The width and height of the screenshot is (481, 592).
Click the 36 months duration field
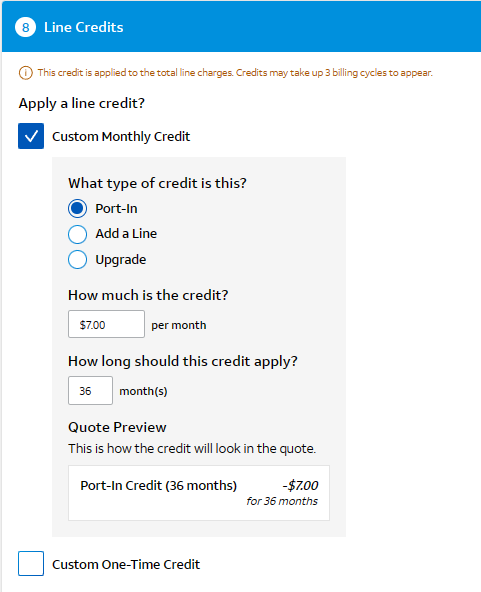click(90, 390)
